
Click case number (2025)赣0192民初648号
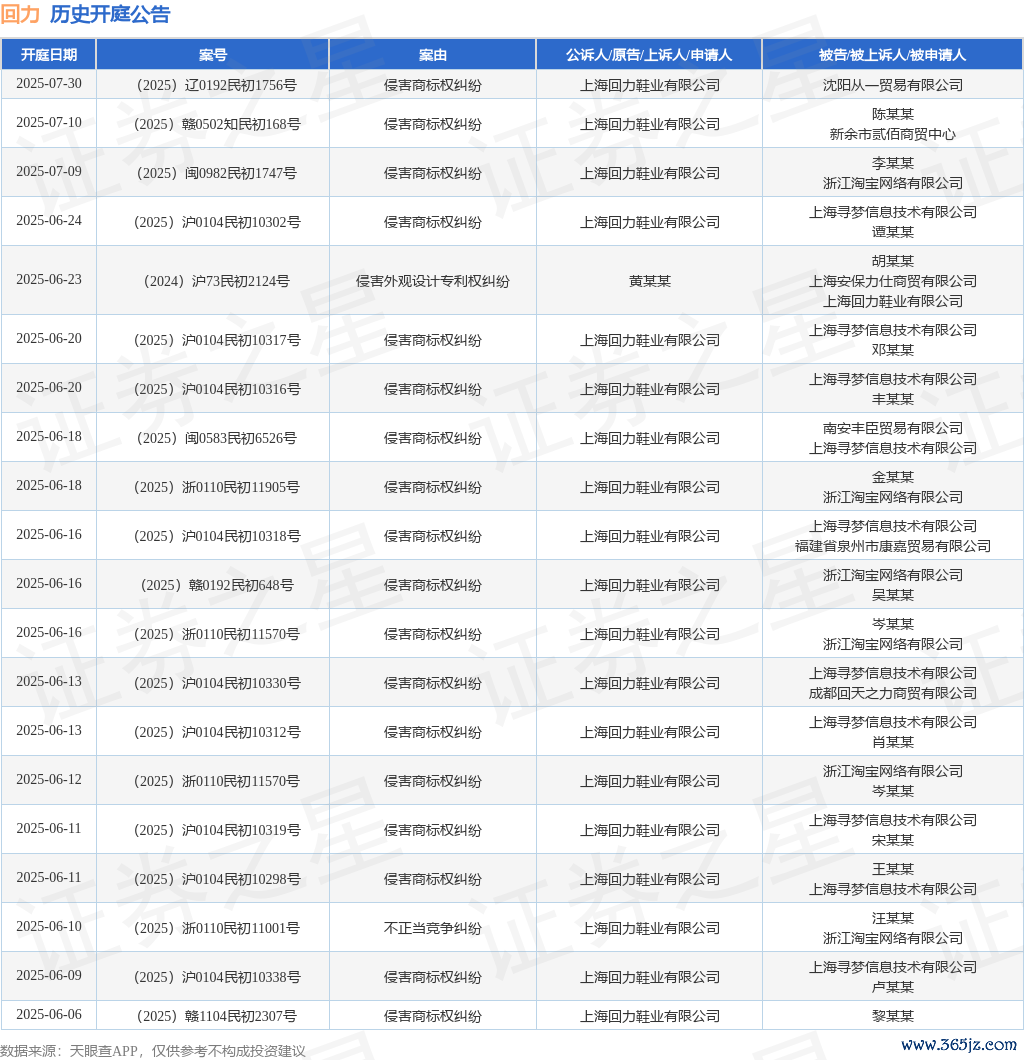(216, 585)
